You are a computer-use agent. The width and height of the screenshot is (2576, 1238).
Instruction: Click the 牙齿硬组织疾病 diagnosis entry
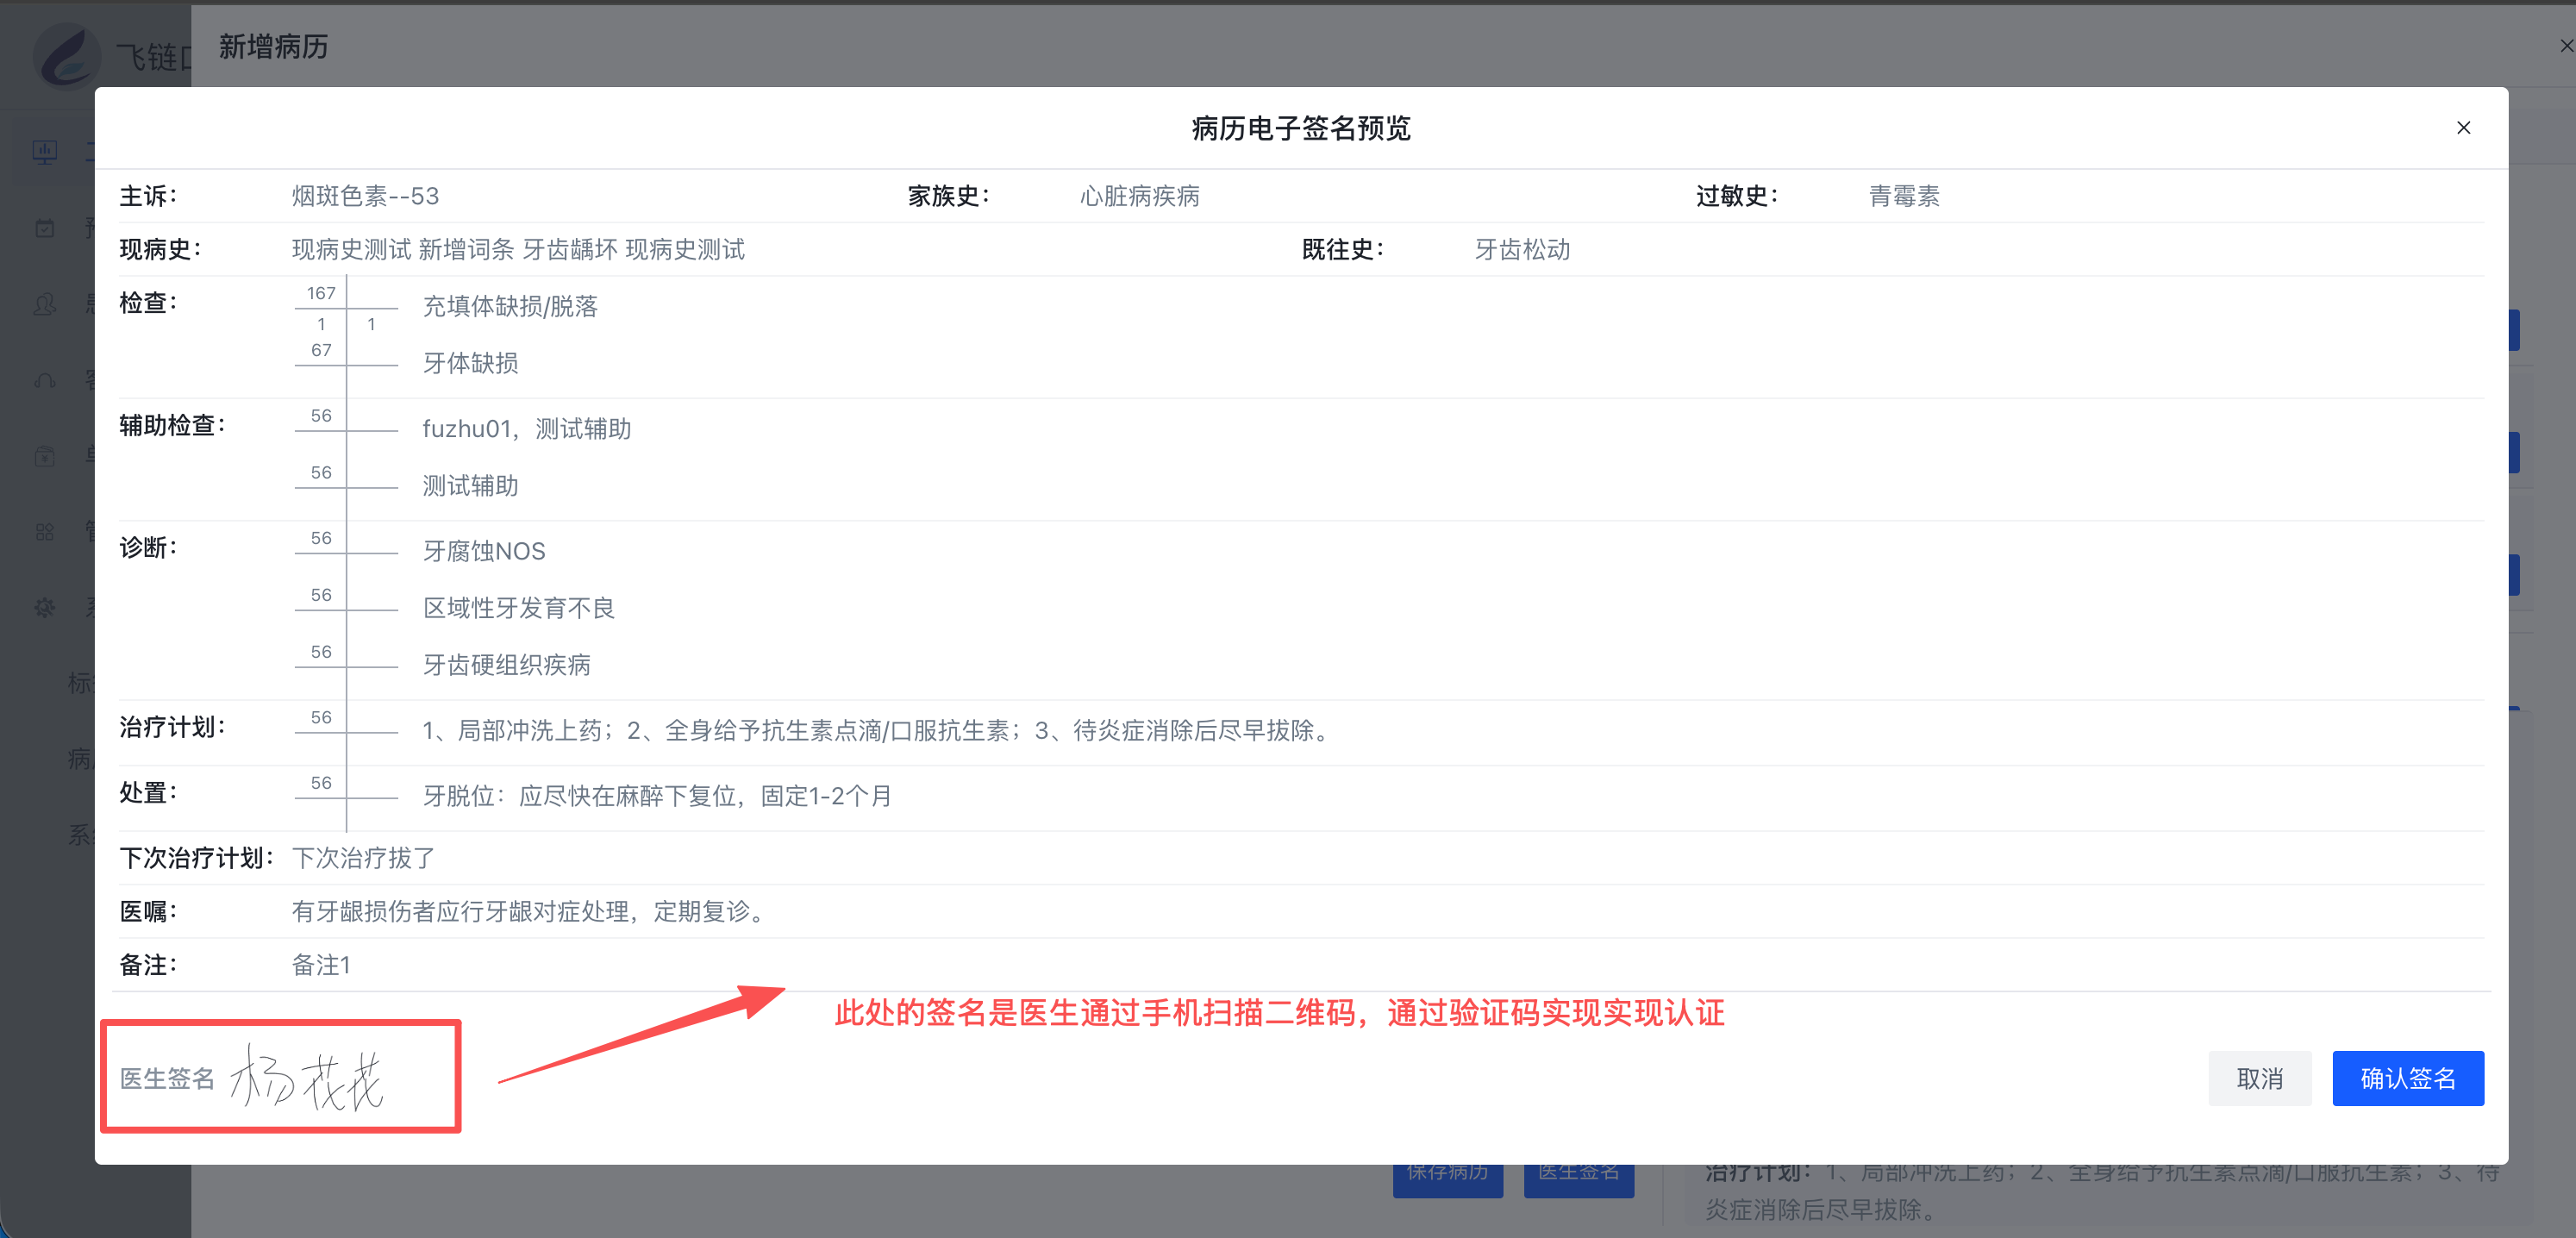506,665
